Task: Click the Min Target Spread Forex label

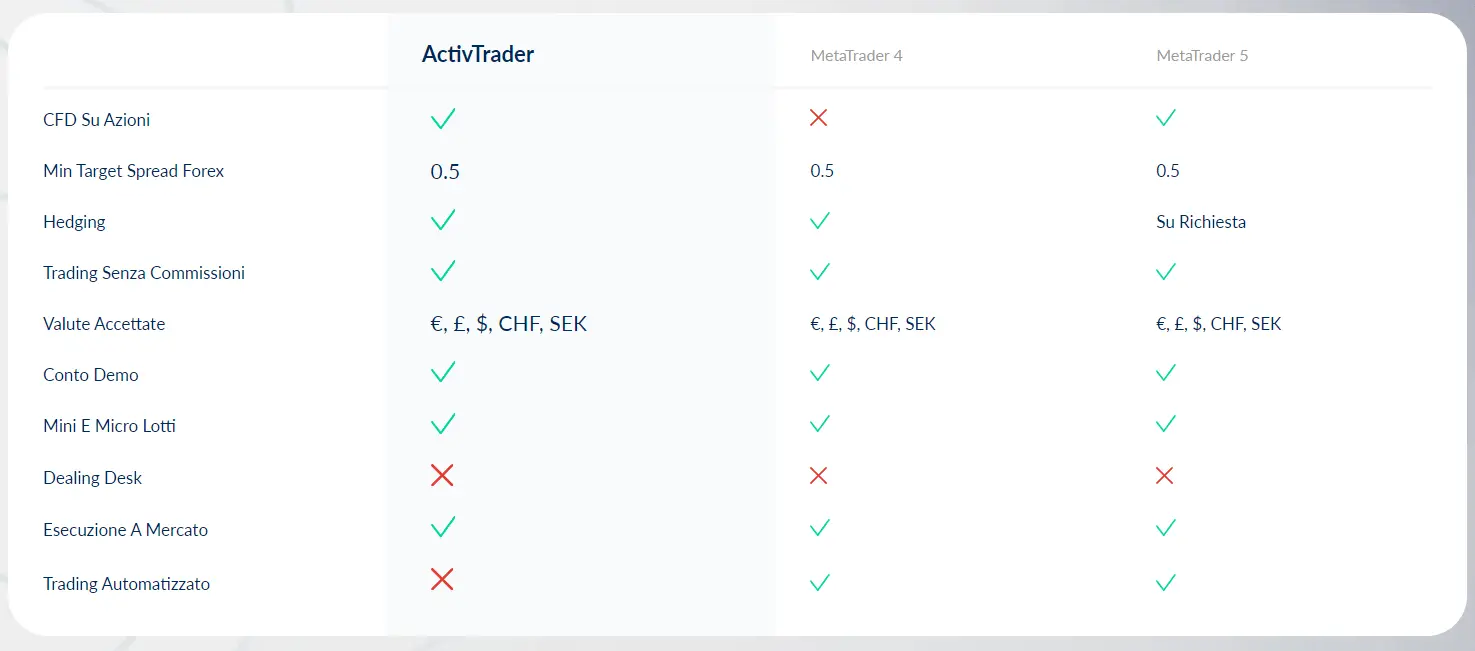Action: 134,171
